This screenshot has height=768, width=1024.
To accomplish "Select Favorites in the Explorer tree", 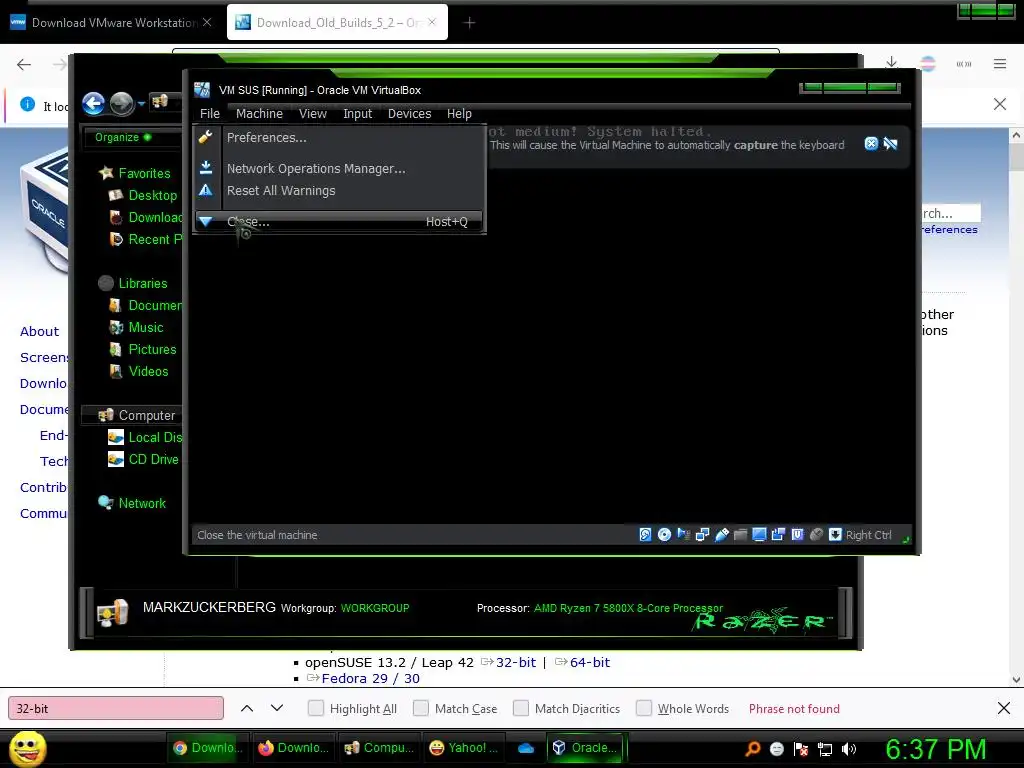I will point(134,173).
